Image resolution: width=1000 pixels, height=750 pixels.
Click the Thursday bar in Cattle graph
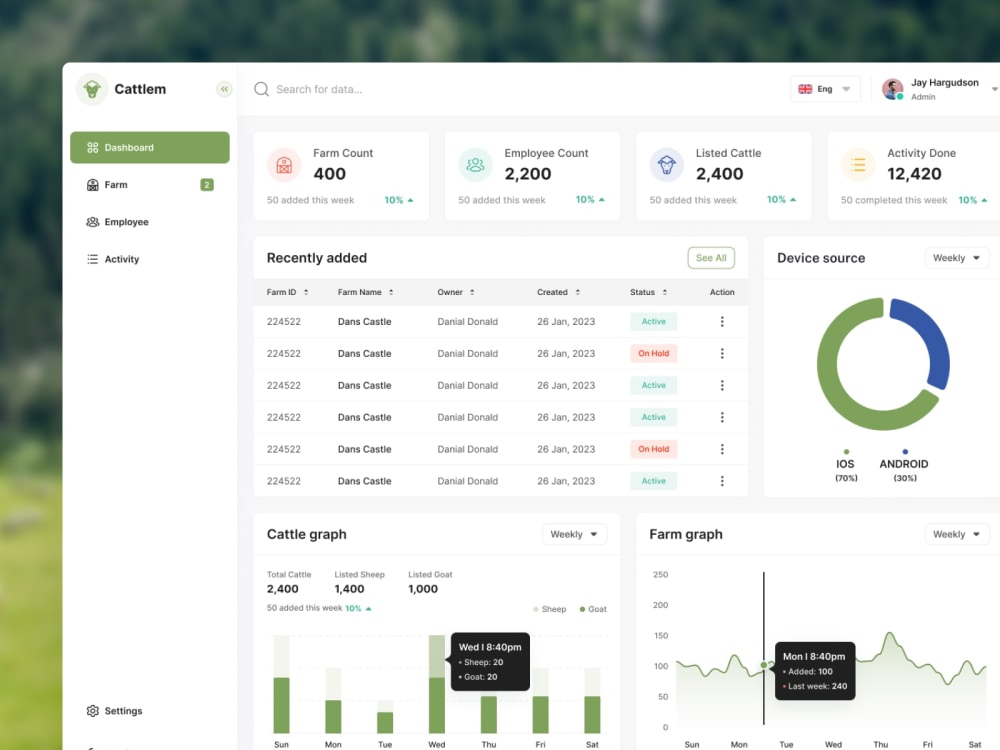(489, 714)
